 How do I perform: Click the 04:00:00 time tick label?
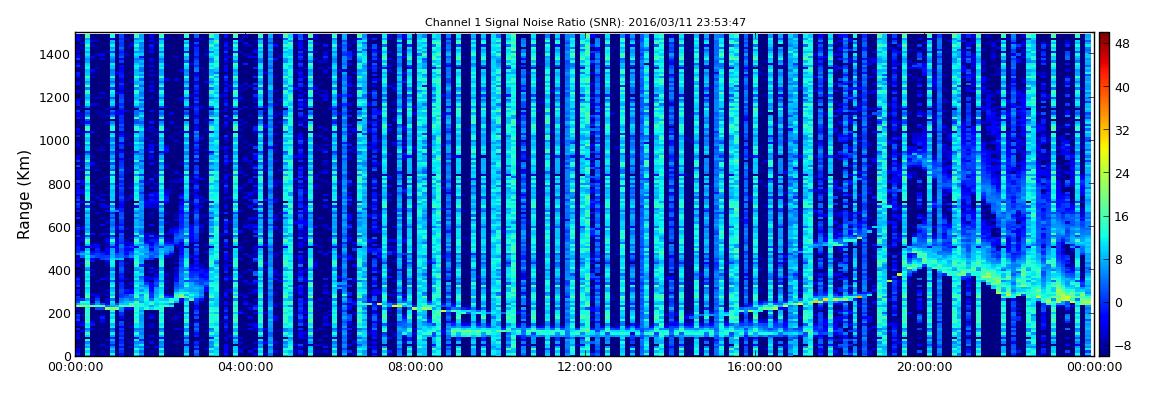click(x=245, y=367)
